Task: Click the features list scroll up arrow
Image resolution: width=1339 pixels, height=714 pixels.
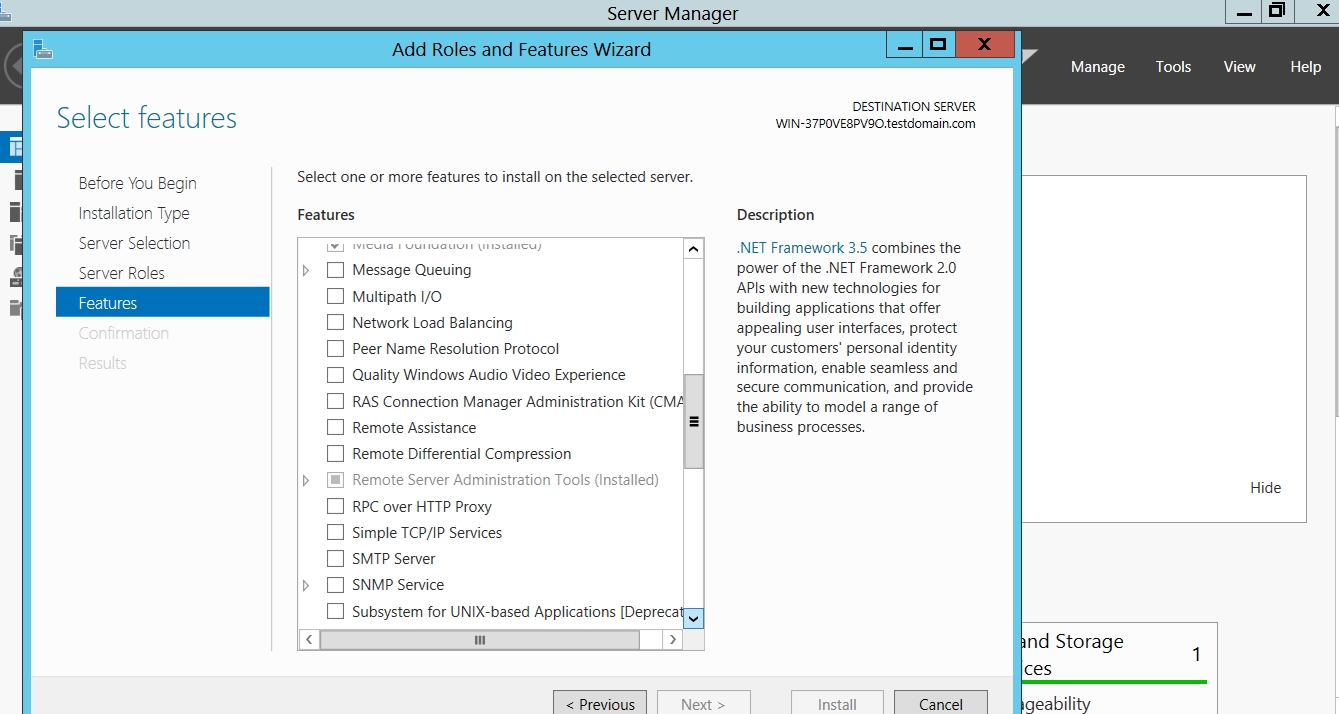Action: [693, 249]
